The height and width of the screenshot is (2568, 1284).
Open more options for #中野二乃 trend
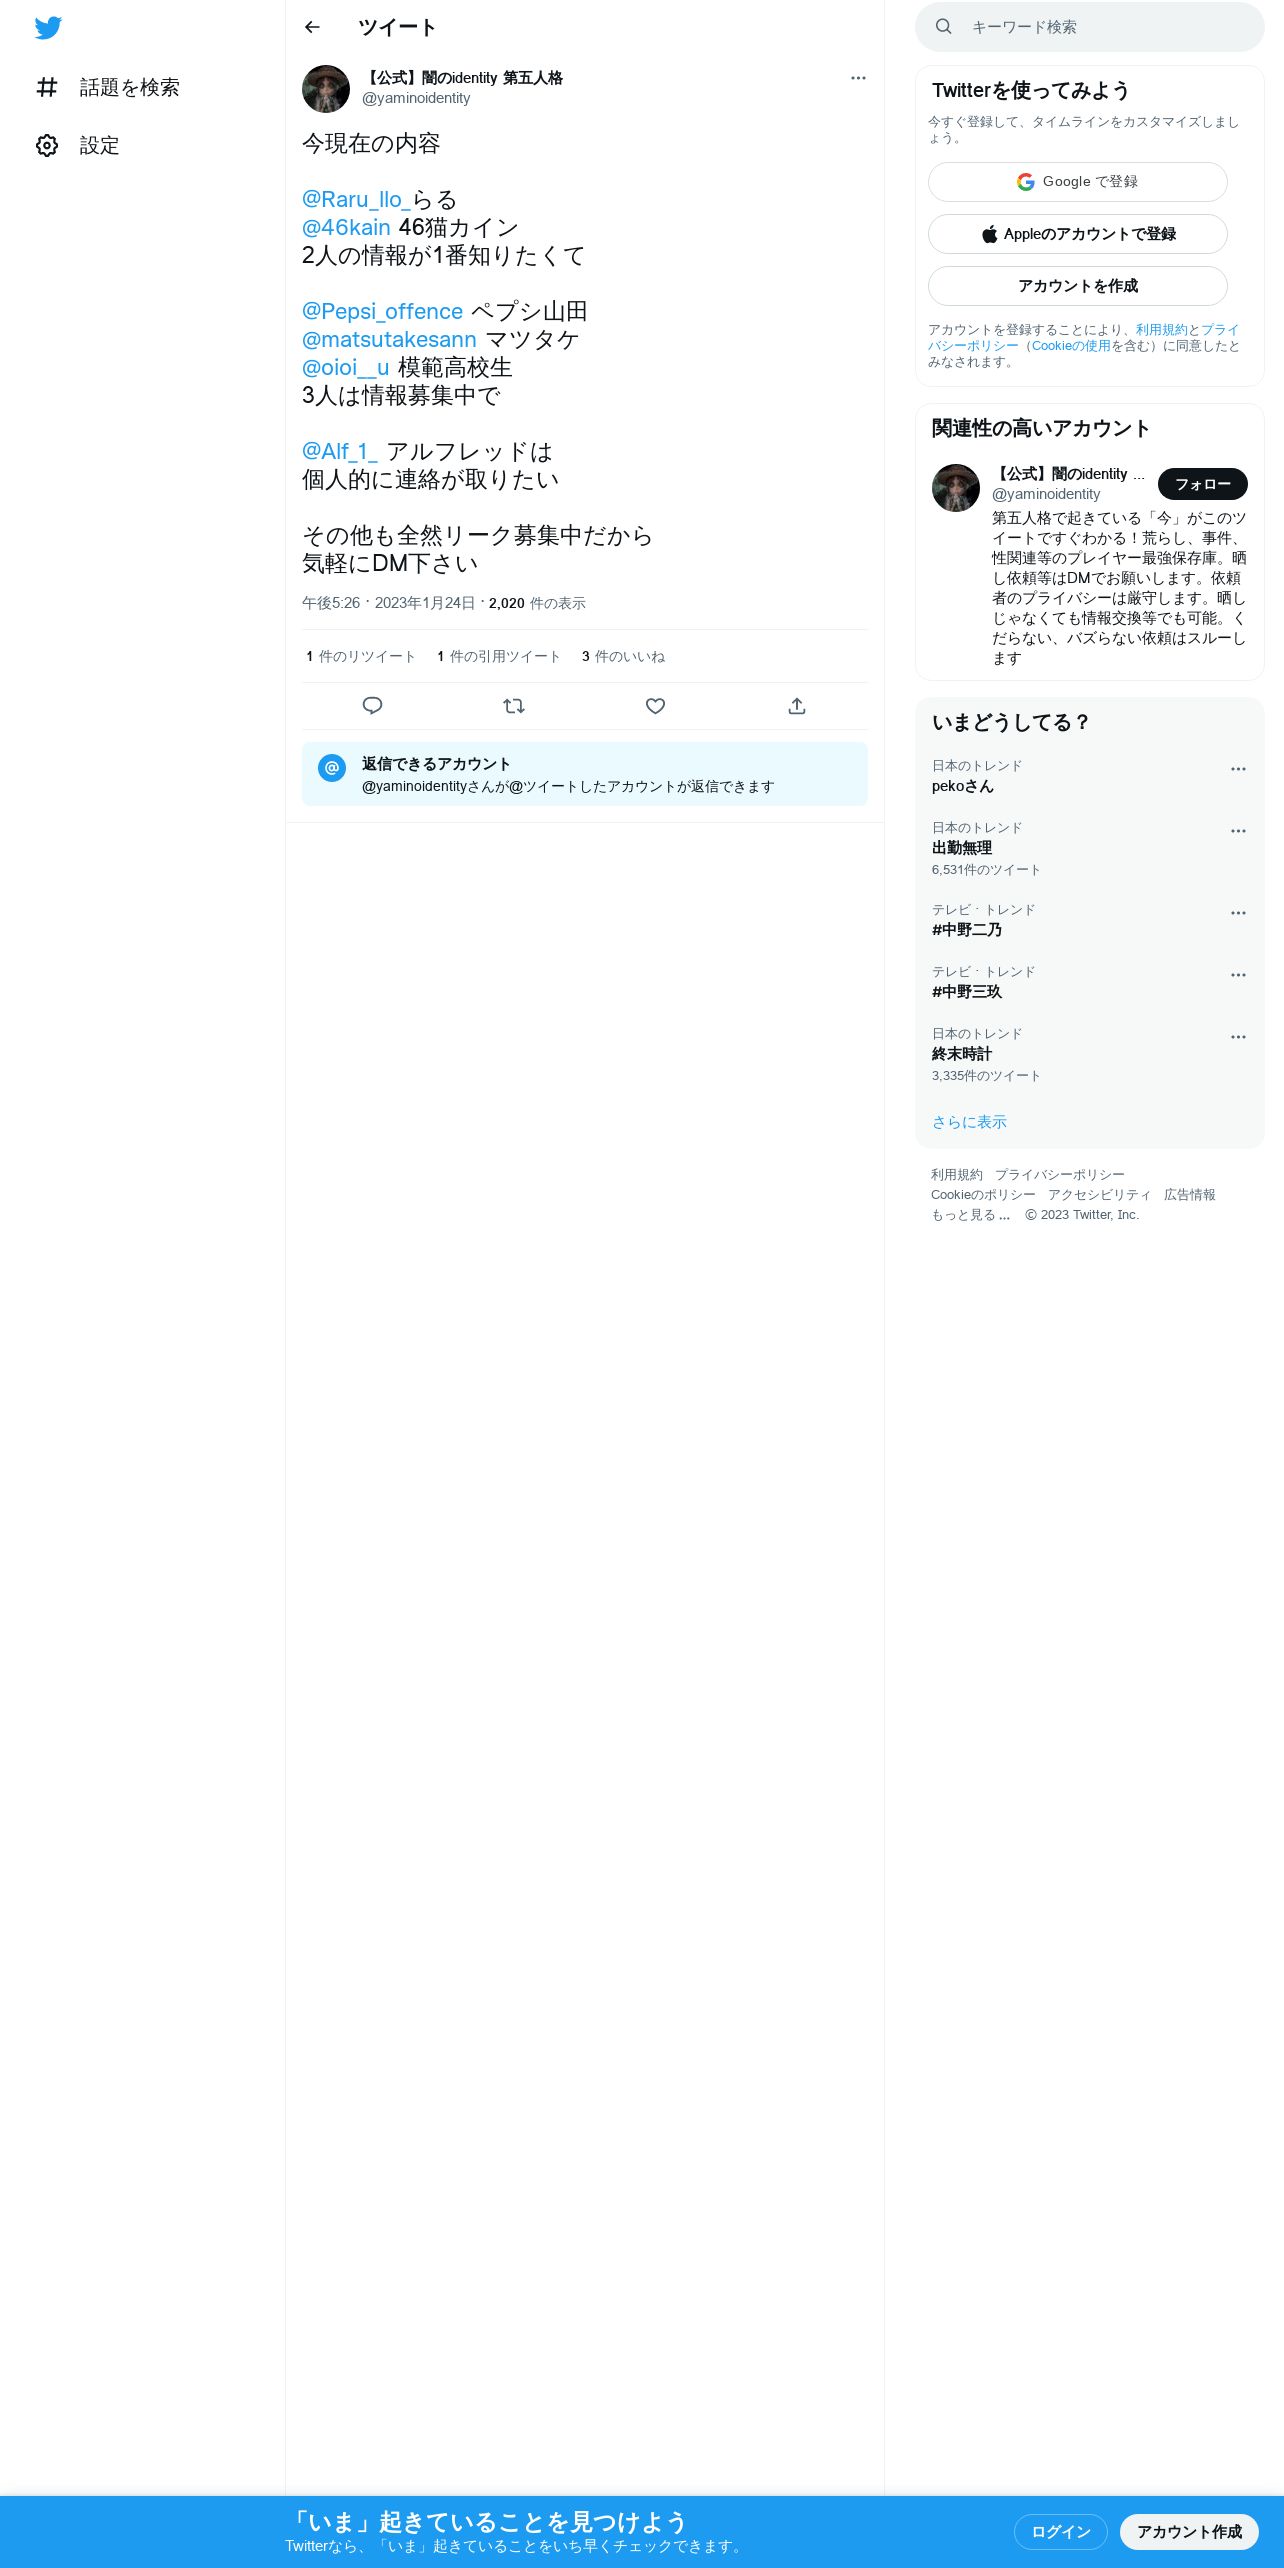coord(1238,913)
